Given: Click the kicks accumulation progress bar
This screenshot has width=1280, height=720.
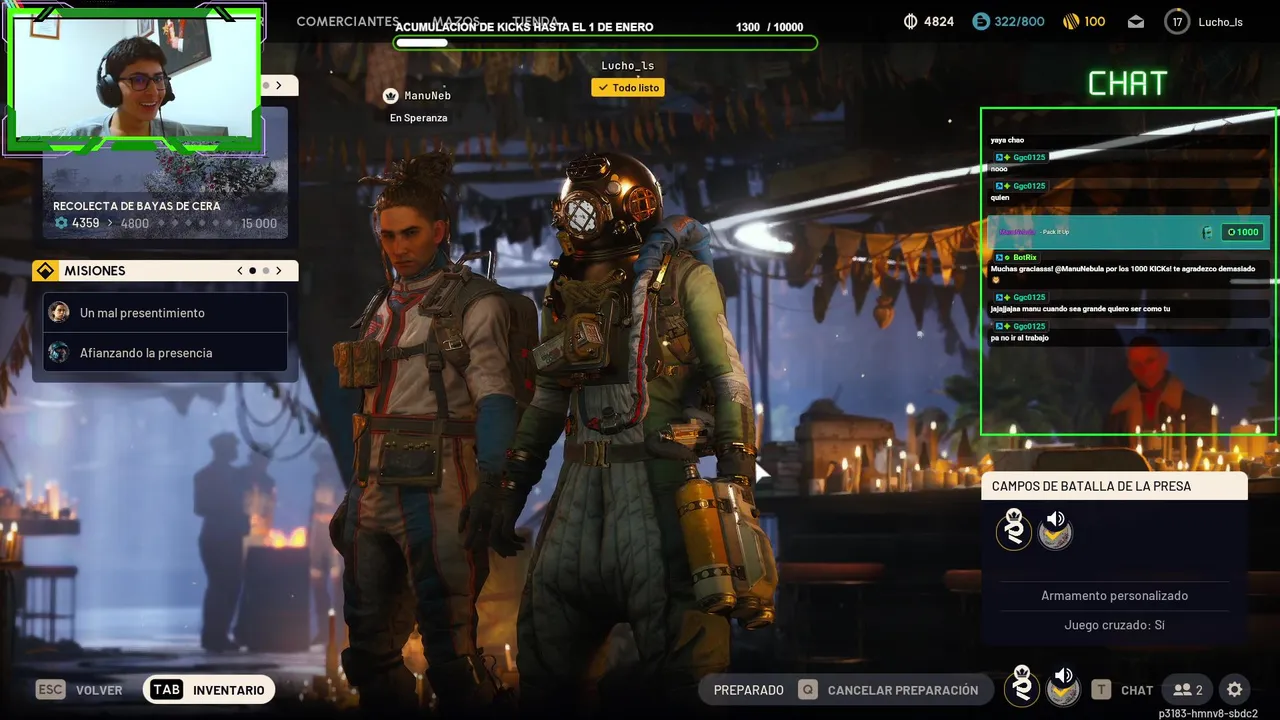Looking at the screenshot, I should [605, 43].
